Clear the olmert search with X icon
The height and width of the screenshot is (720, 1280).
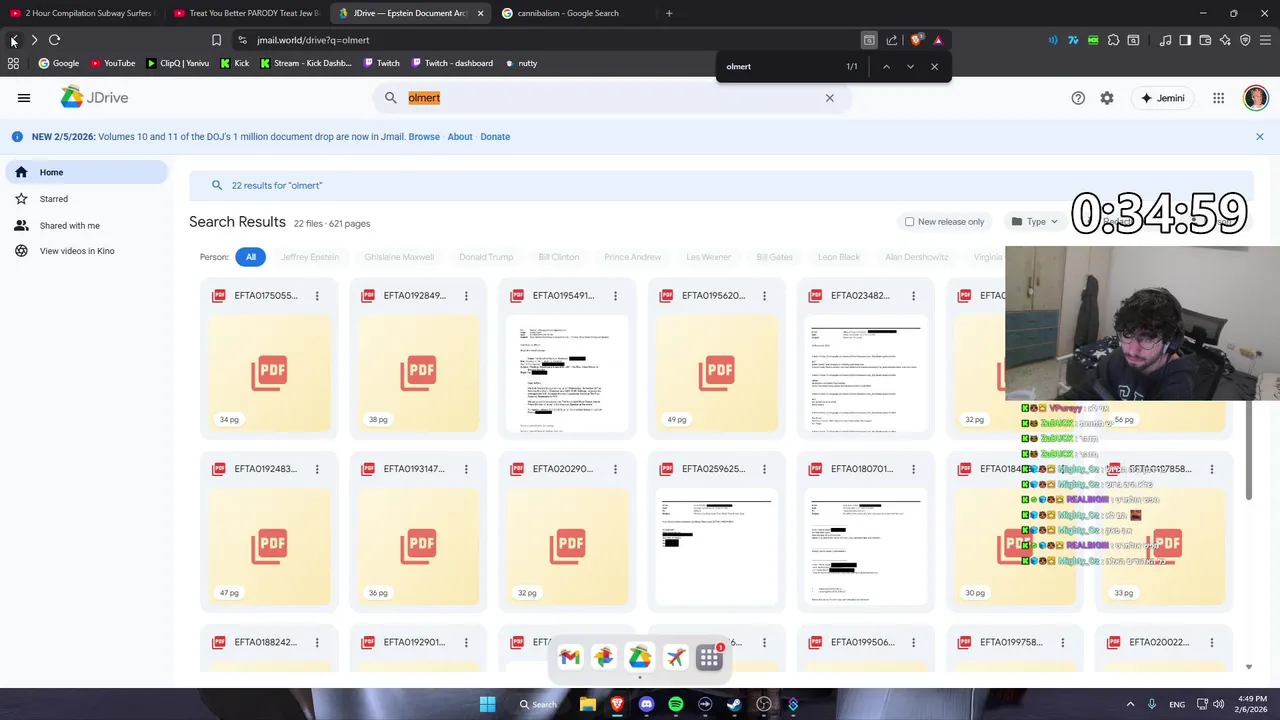[829, 98]
